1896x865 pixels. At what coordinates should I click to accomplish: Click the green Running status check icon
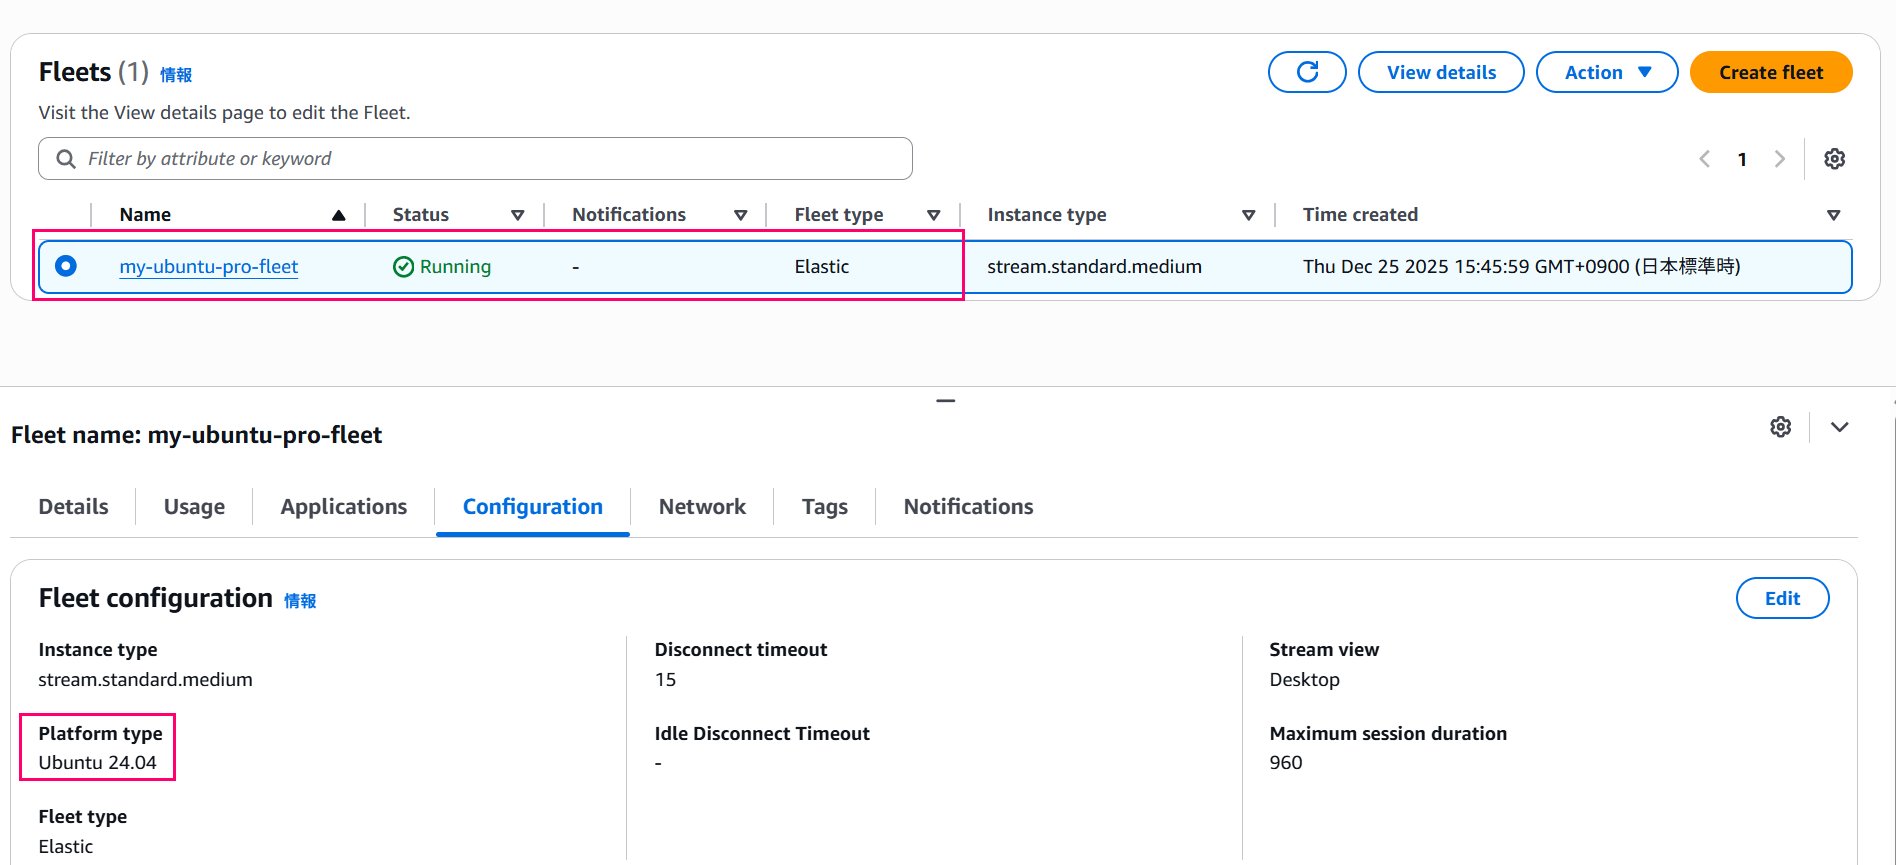[403, 266]
